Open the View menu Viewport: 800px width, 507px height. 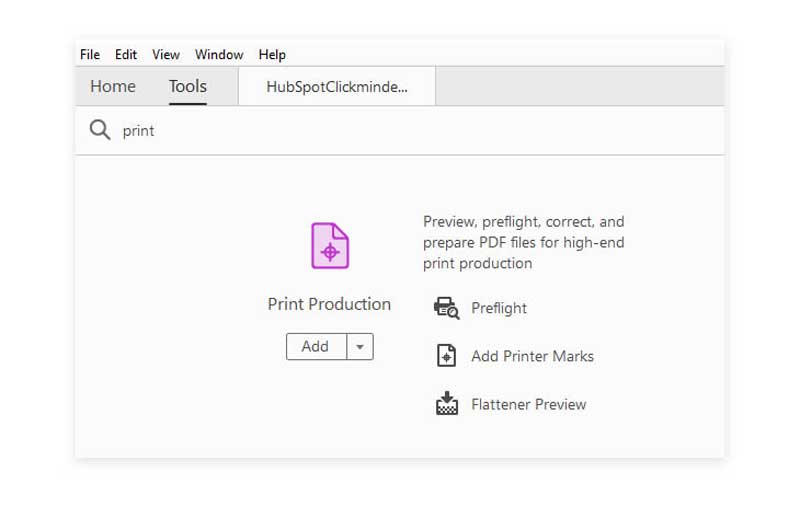click(166, 54)
